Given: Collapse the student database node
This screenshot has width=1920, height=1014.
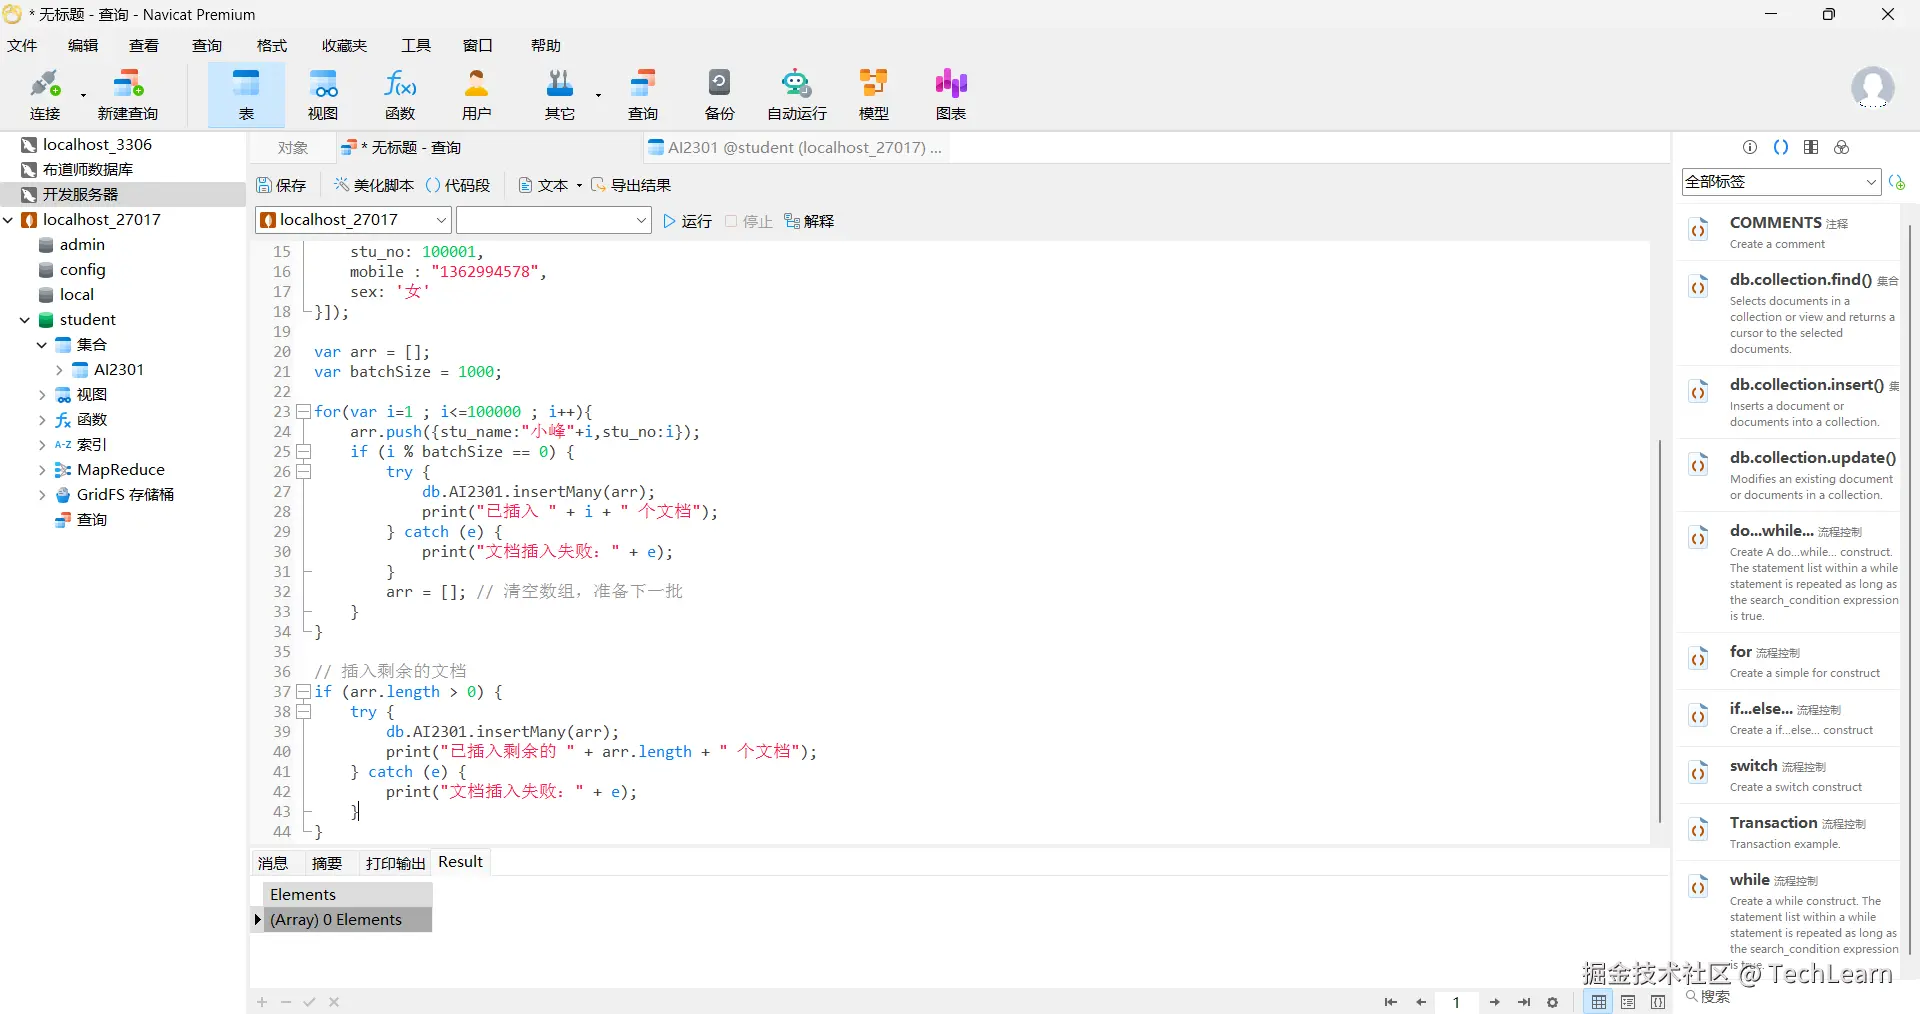Looking at the screenshot, I should [x=25, y=320].
